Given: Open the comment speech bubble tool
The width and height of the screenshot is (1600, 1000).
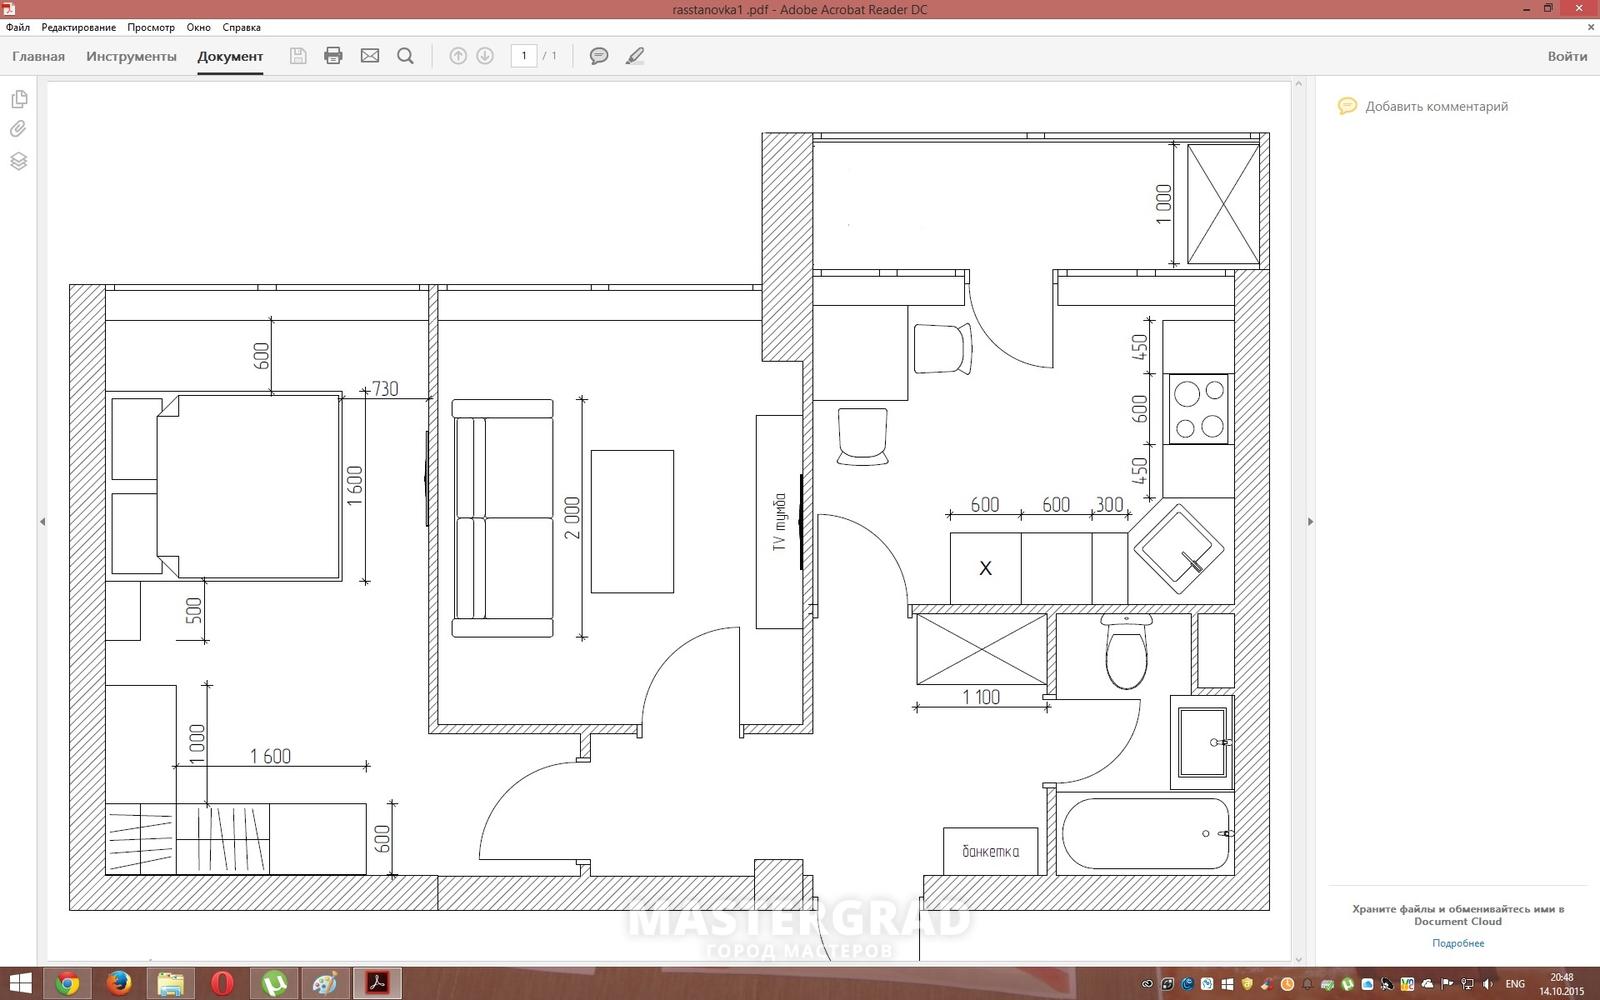Looking at the screenshot, I should pos(599,56).
